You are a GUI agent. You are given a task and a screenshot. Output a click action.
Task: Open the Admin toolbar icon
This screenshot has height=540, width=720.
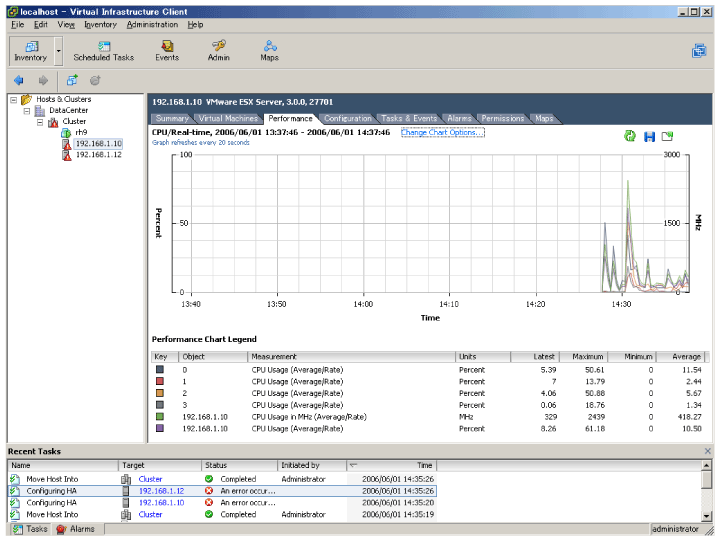[219, 51]
